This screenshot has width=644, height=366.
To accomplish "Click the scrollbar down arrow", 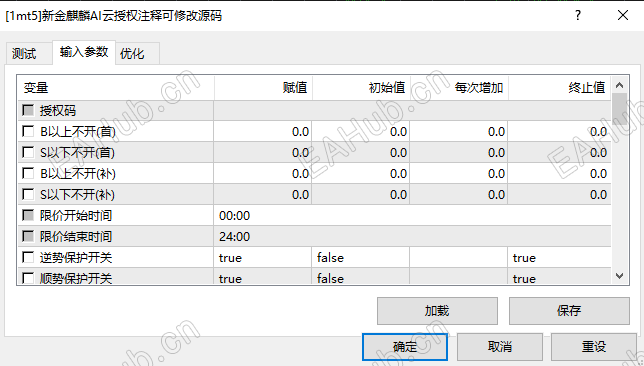I will 620,276.
